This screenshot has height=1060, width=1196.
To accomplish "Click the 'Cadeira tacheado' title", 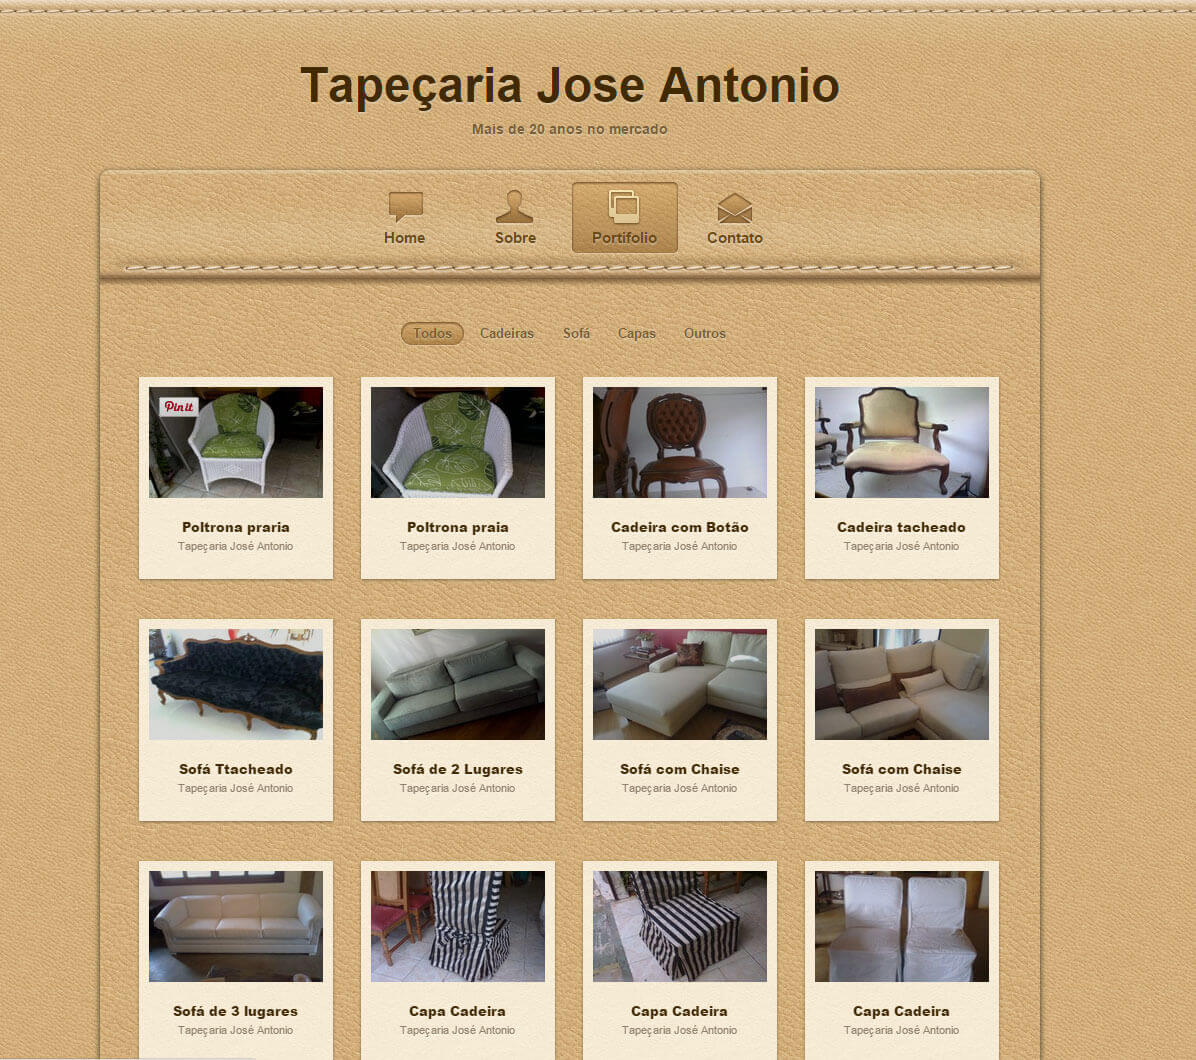I will [x=902, y=527].
